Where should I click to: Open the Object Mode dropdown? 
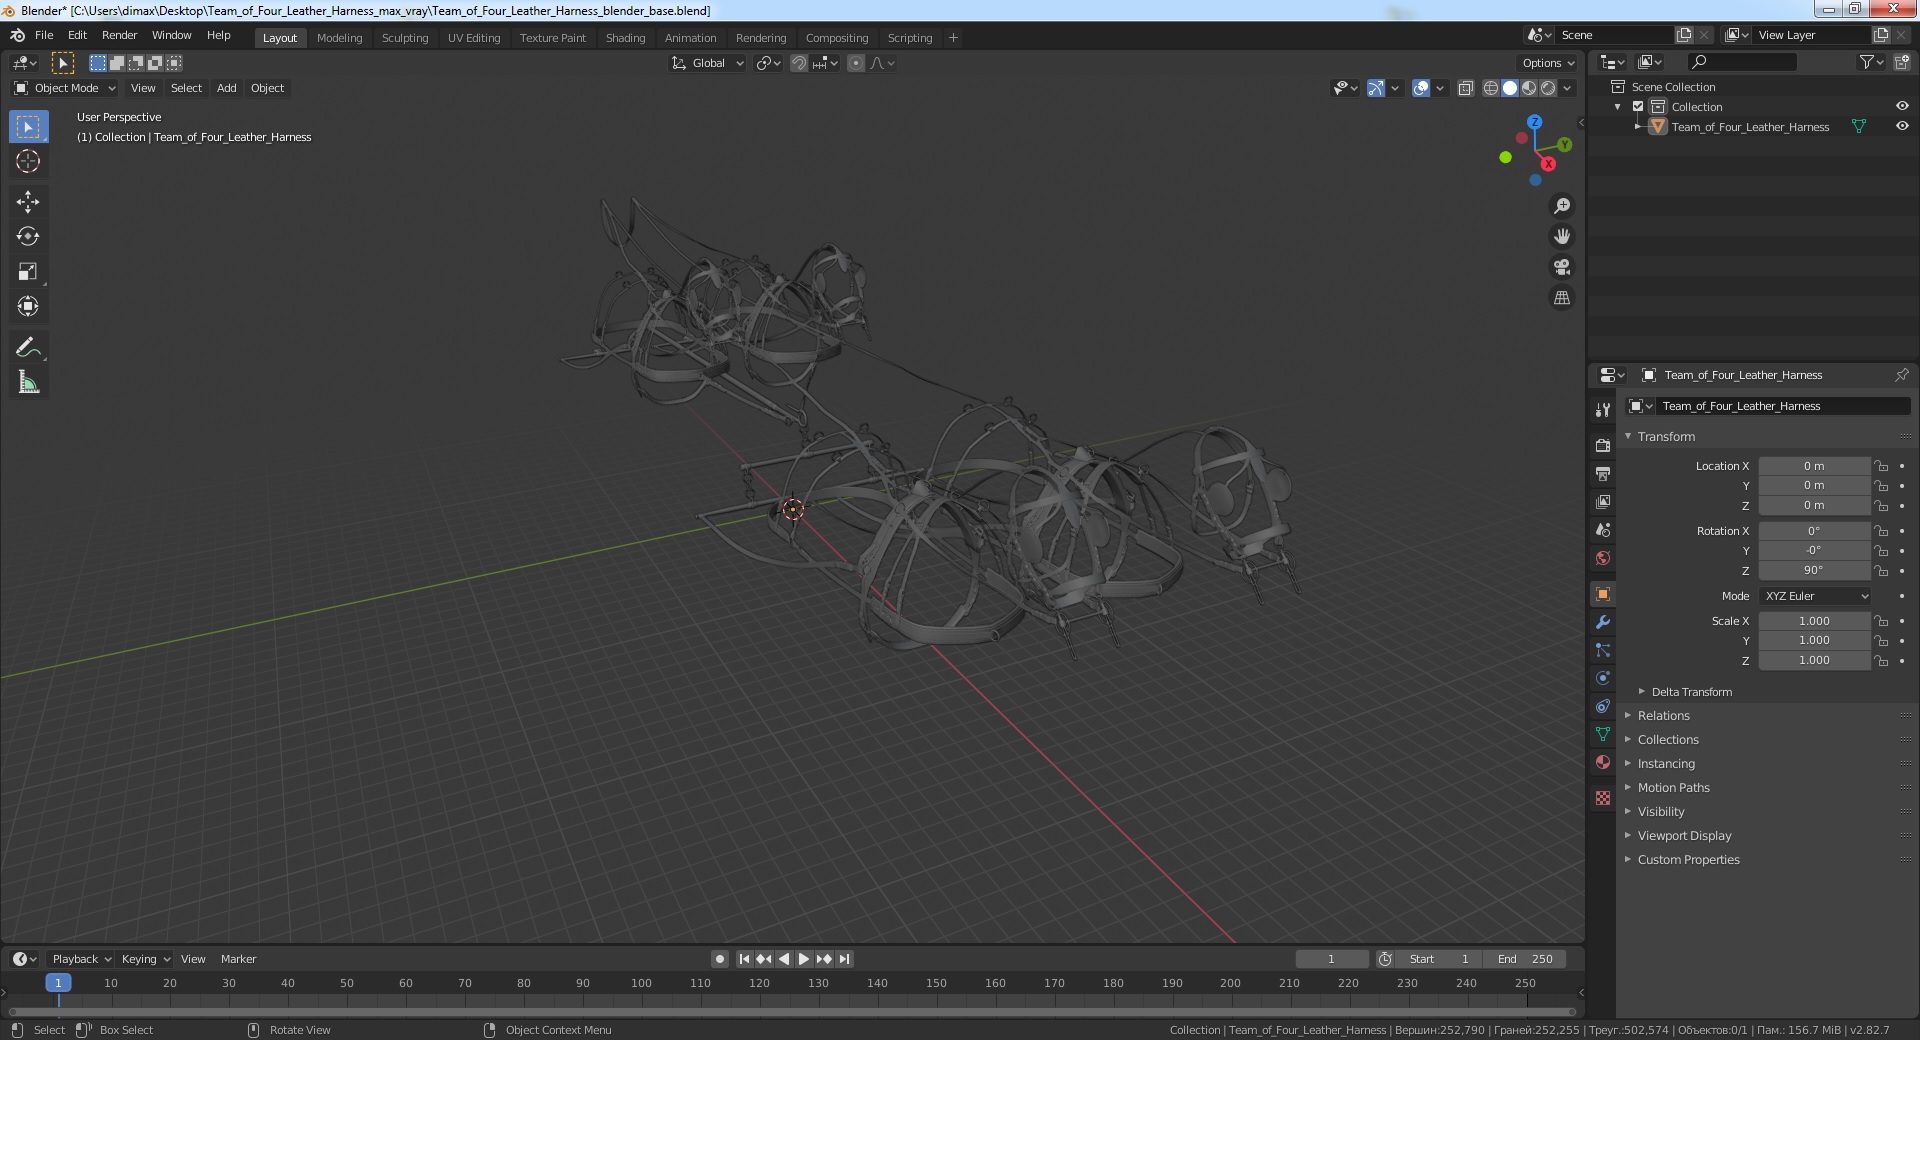[x=65, y=88]
